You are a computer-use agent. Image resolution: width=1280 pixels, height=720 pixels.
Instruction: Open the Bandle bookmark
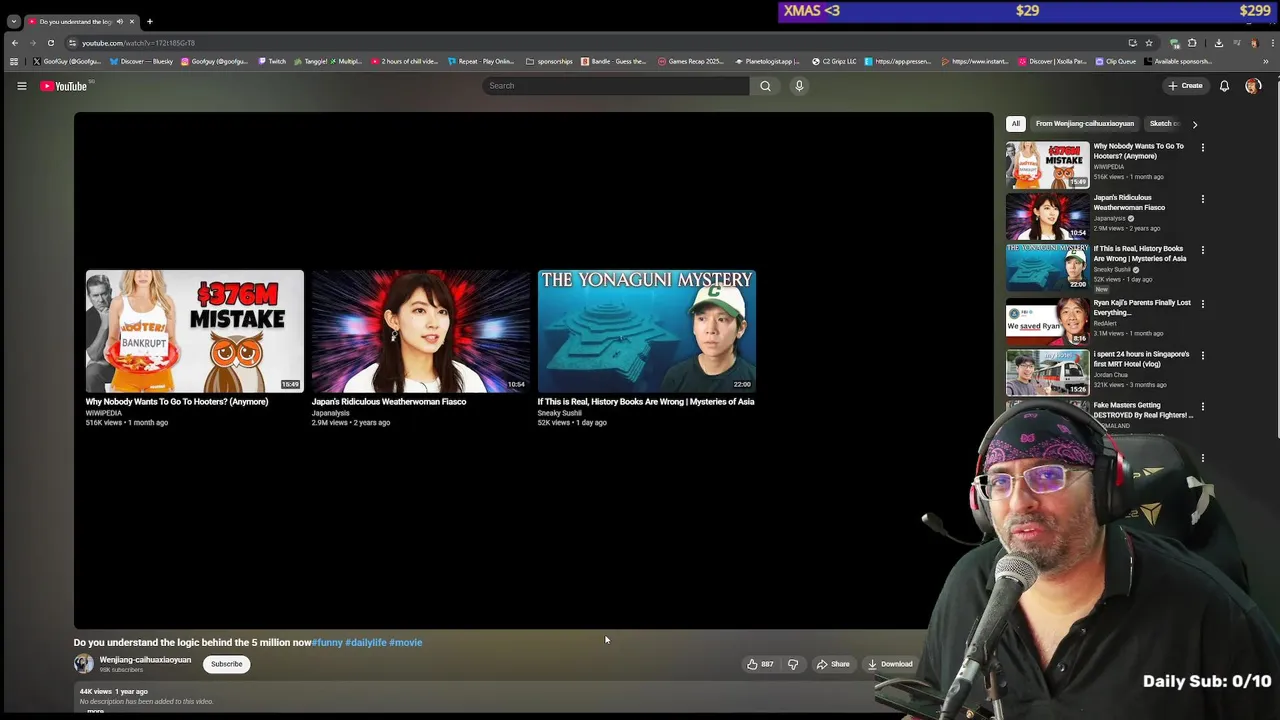[614, 61]
